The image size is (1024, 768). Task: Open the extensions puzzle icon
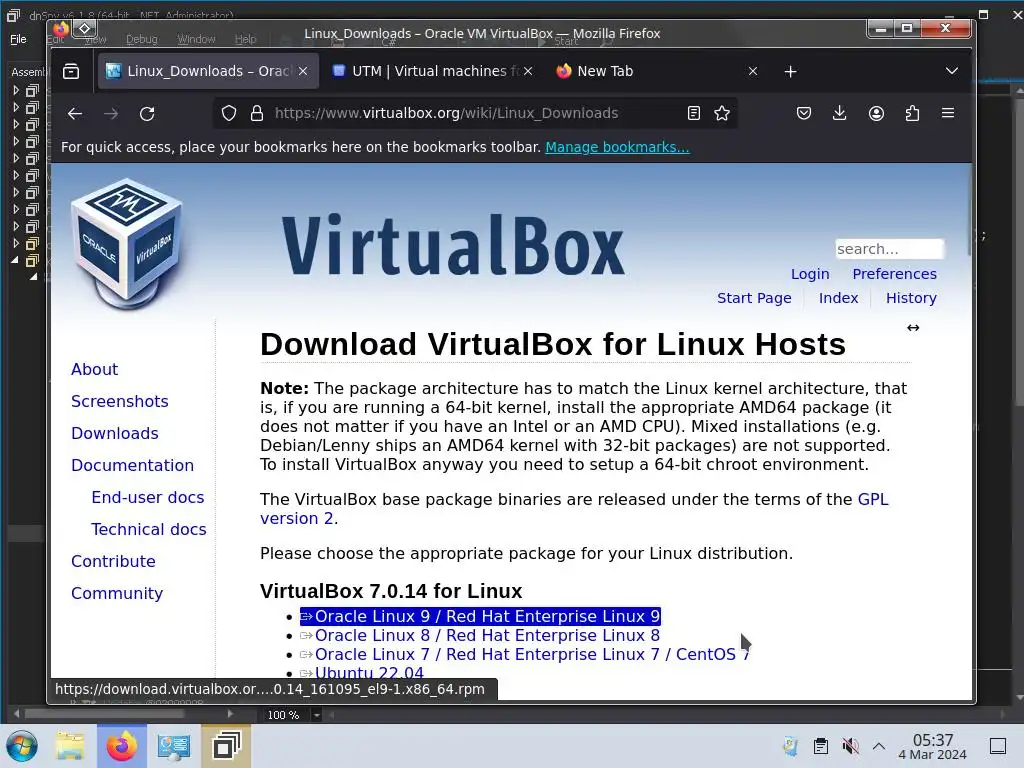[x=912, y=113]
